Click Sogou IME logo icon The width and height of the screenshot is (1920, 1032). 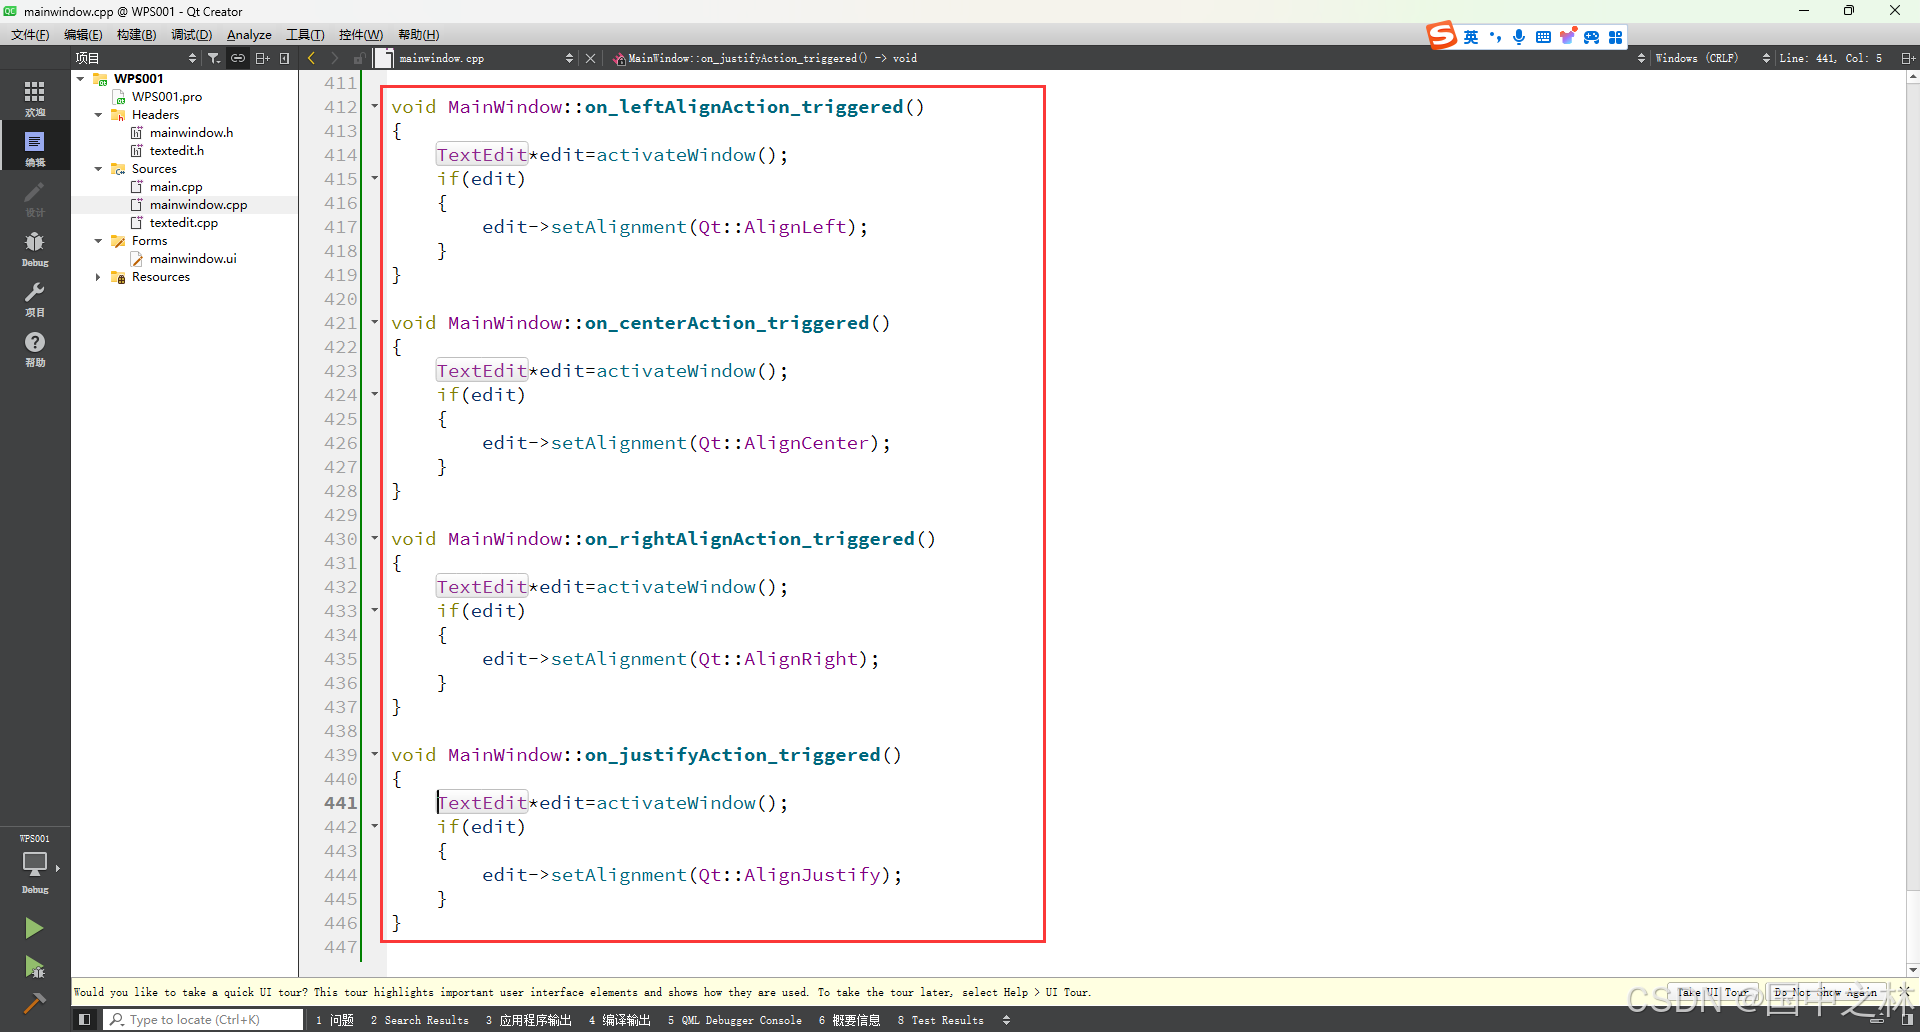coord(1441,37)
